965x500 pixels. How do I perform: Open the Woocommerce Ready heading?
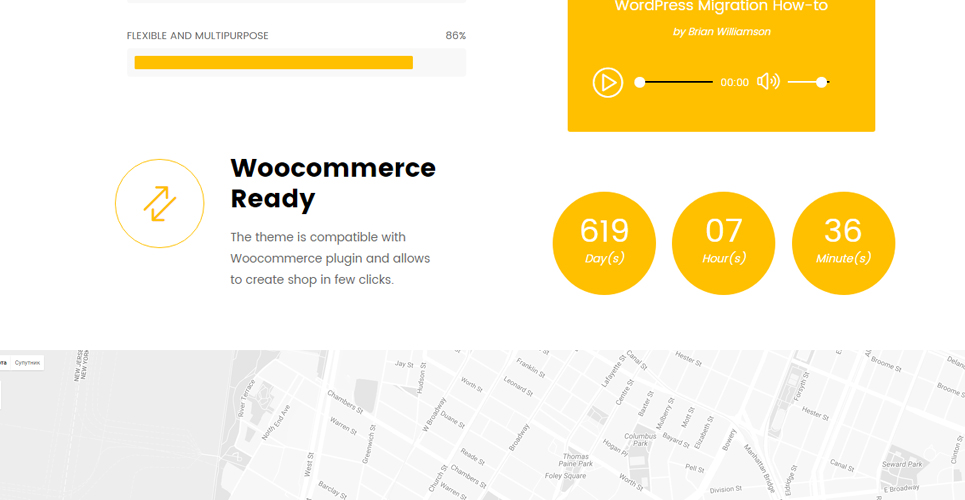tap(333, 183)
